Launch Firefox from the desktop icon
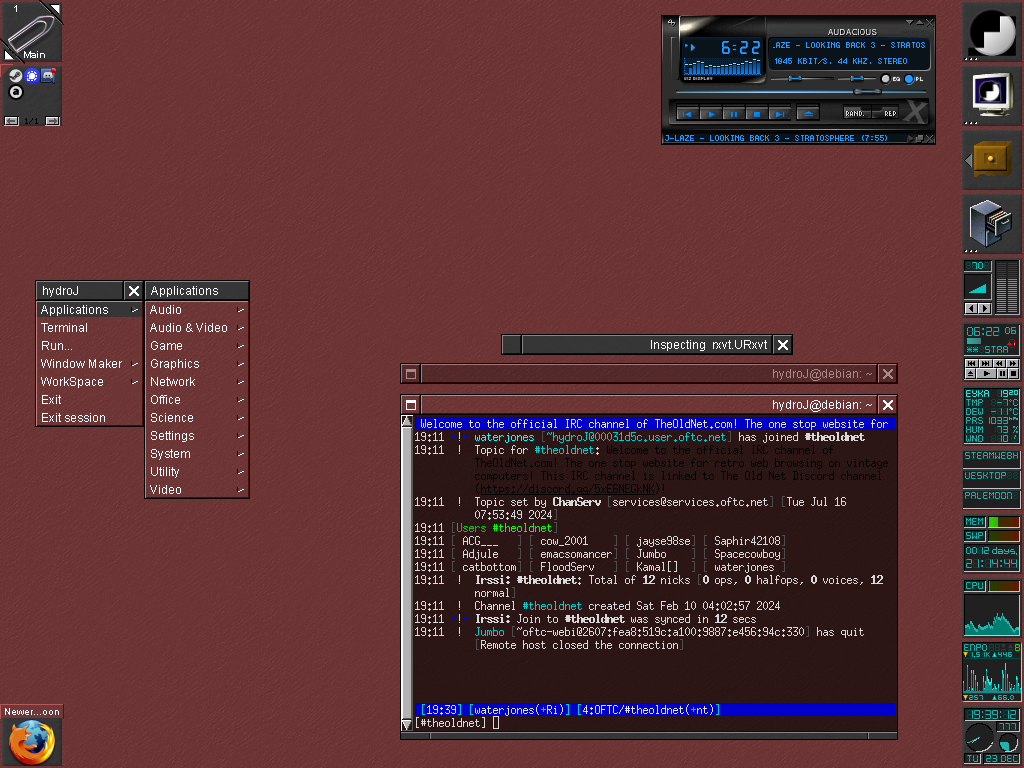Image resolution: width=1024 pixels, height=768 pixels. point(30,742)
